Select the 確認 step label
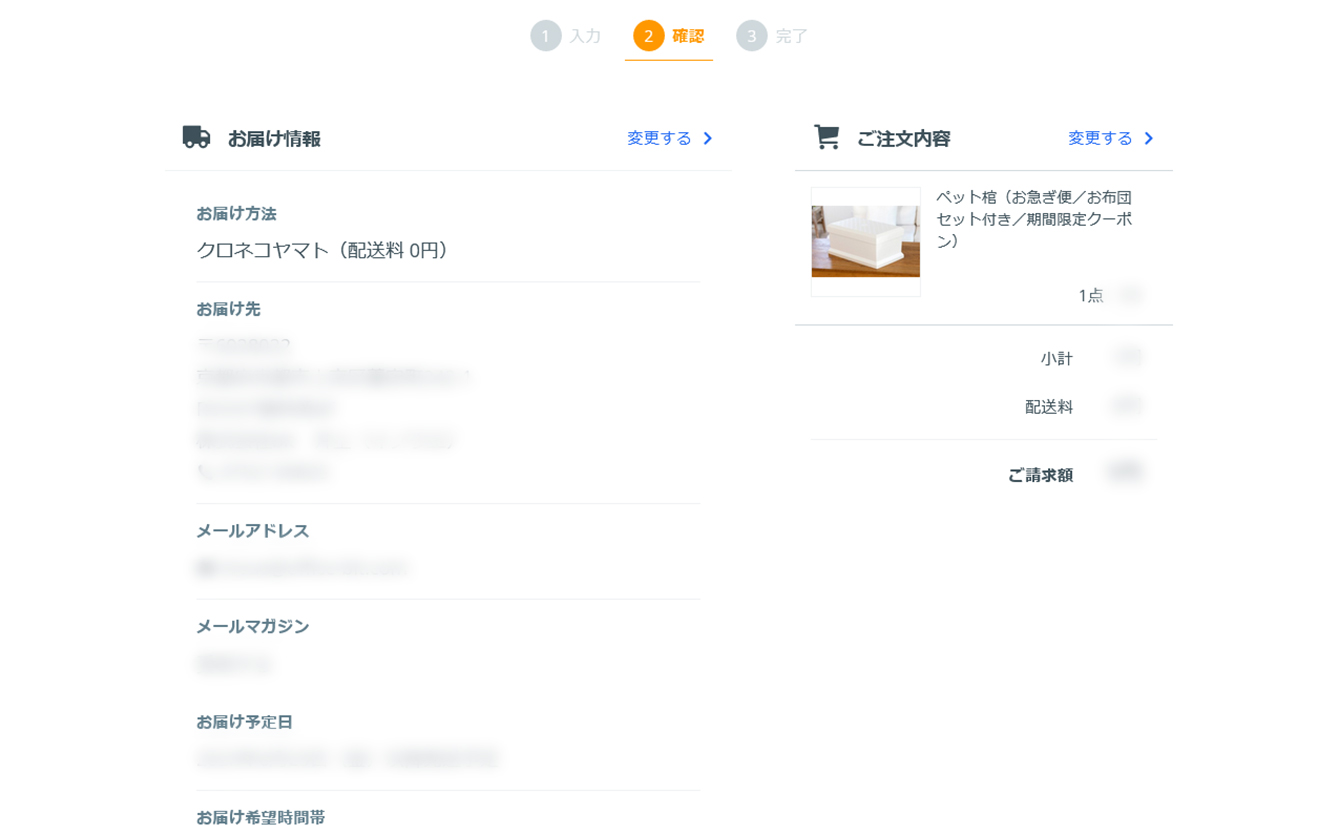 (x=688, y=36)
